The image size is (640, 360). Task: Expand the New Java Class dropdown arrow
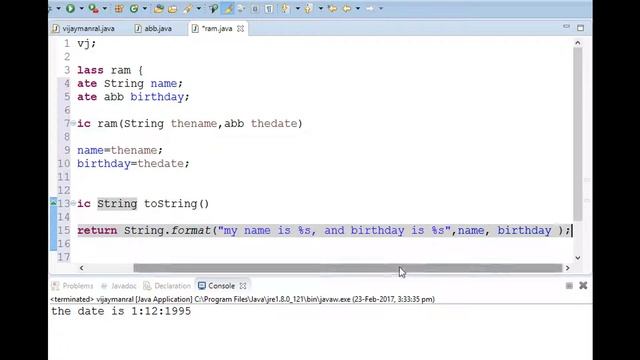145,8
